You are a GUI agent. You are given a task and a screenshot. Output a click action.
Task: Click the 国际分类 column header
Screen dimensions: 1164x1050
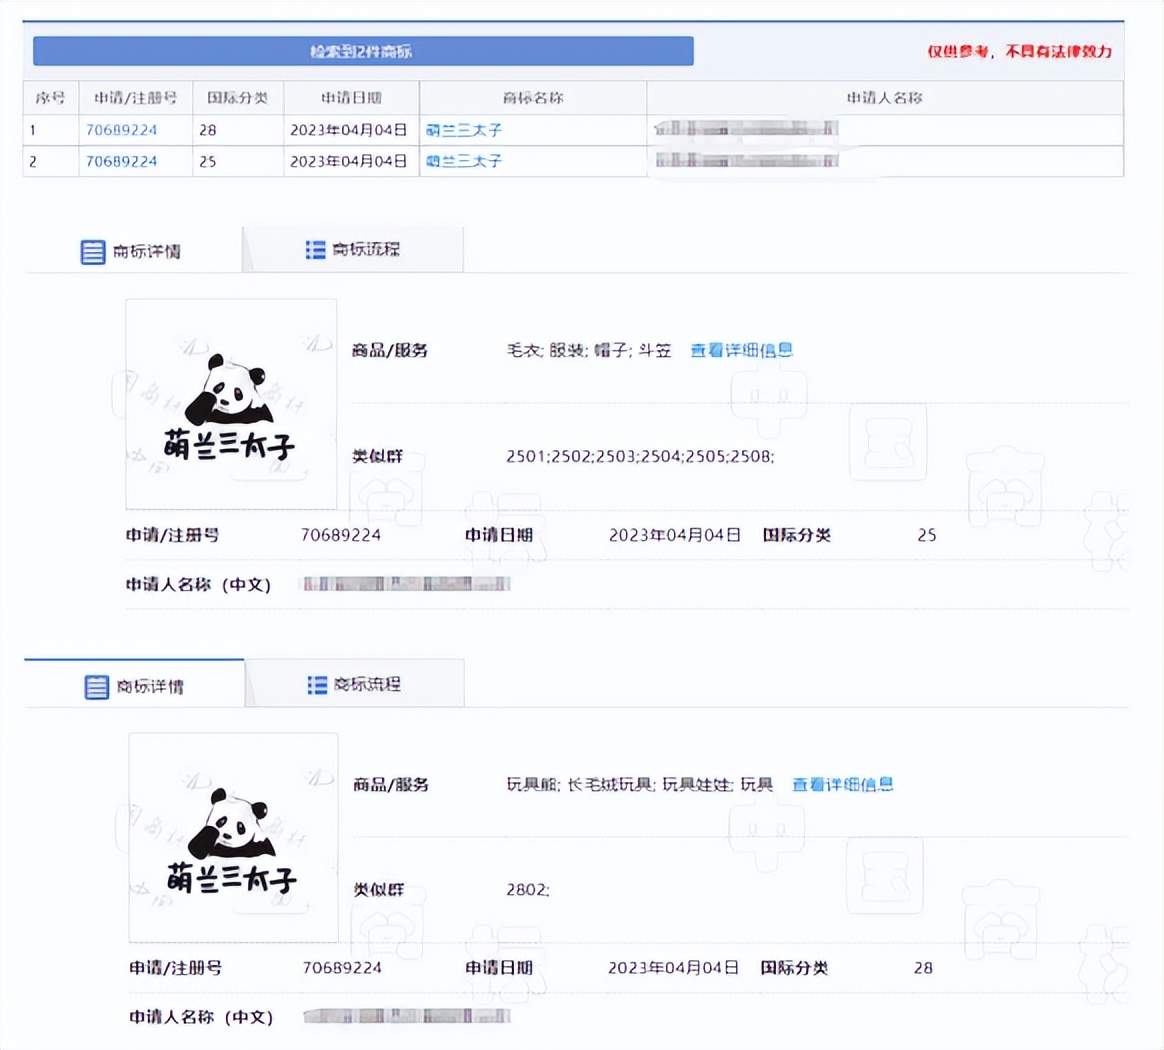[x=238, y=97]
